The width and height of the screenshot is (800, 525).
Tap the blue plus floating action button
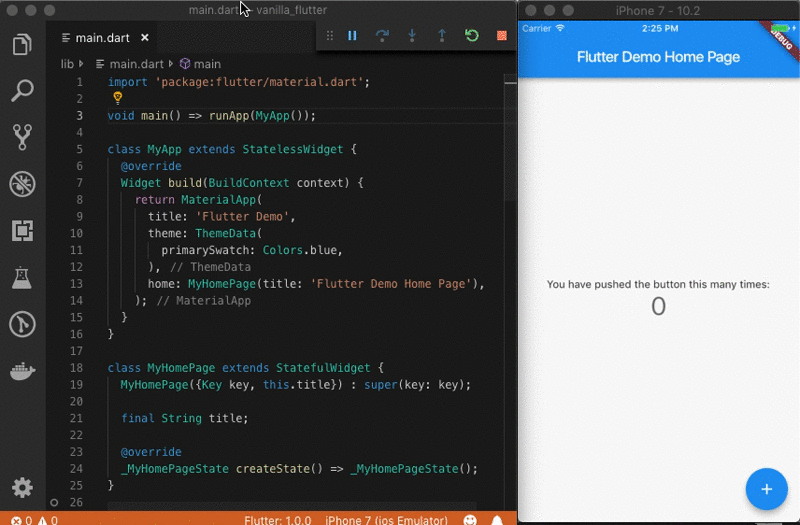(766, 489)
